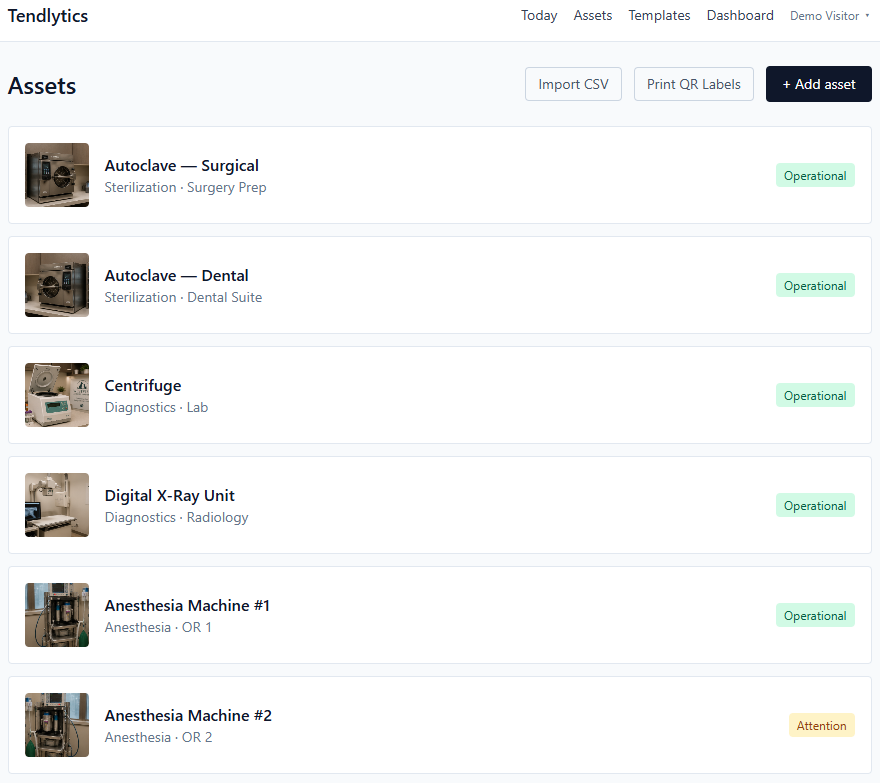
Task: Click the Operational badge for Digital X-Ray Unit
Action: [x=815, y=505]
